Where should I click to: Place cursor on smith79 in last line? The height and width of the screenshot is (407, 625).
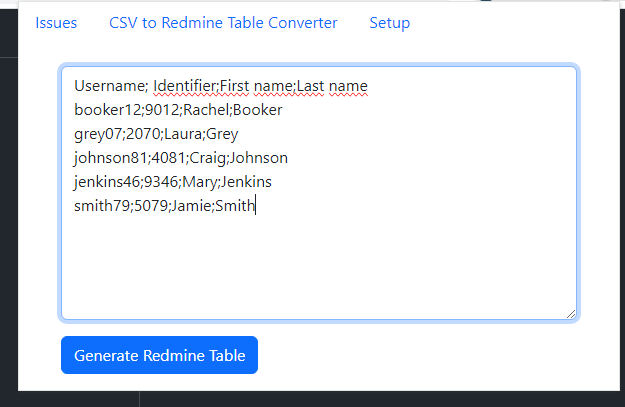(101, 206)
